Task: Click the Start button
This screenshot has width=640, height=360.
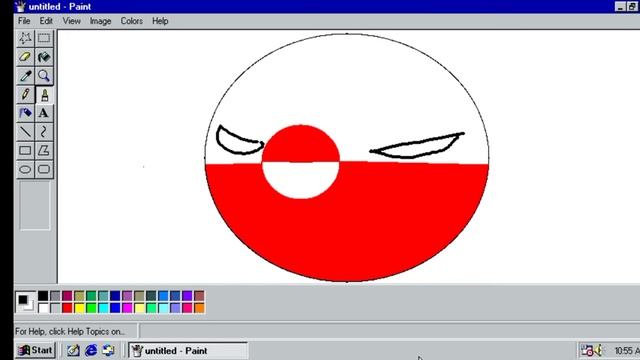Action: point(36,350)
